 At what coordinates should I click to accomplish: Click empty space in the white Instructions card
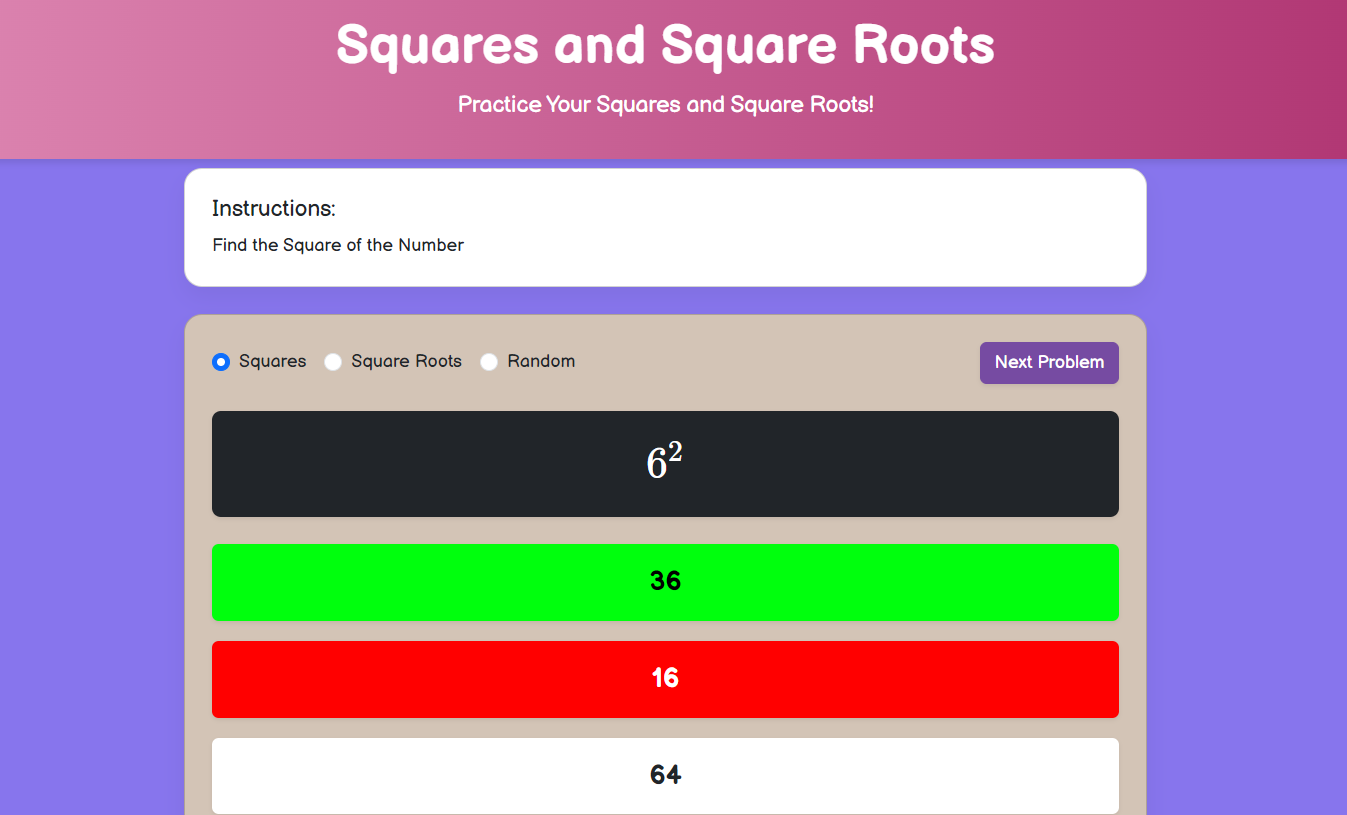(800, 230)
